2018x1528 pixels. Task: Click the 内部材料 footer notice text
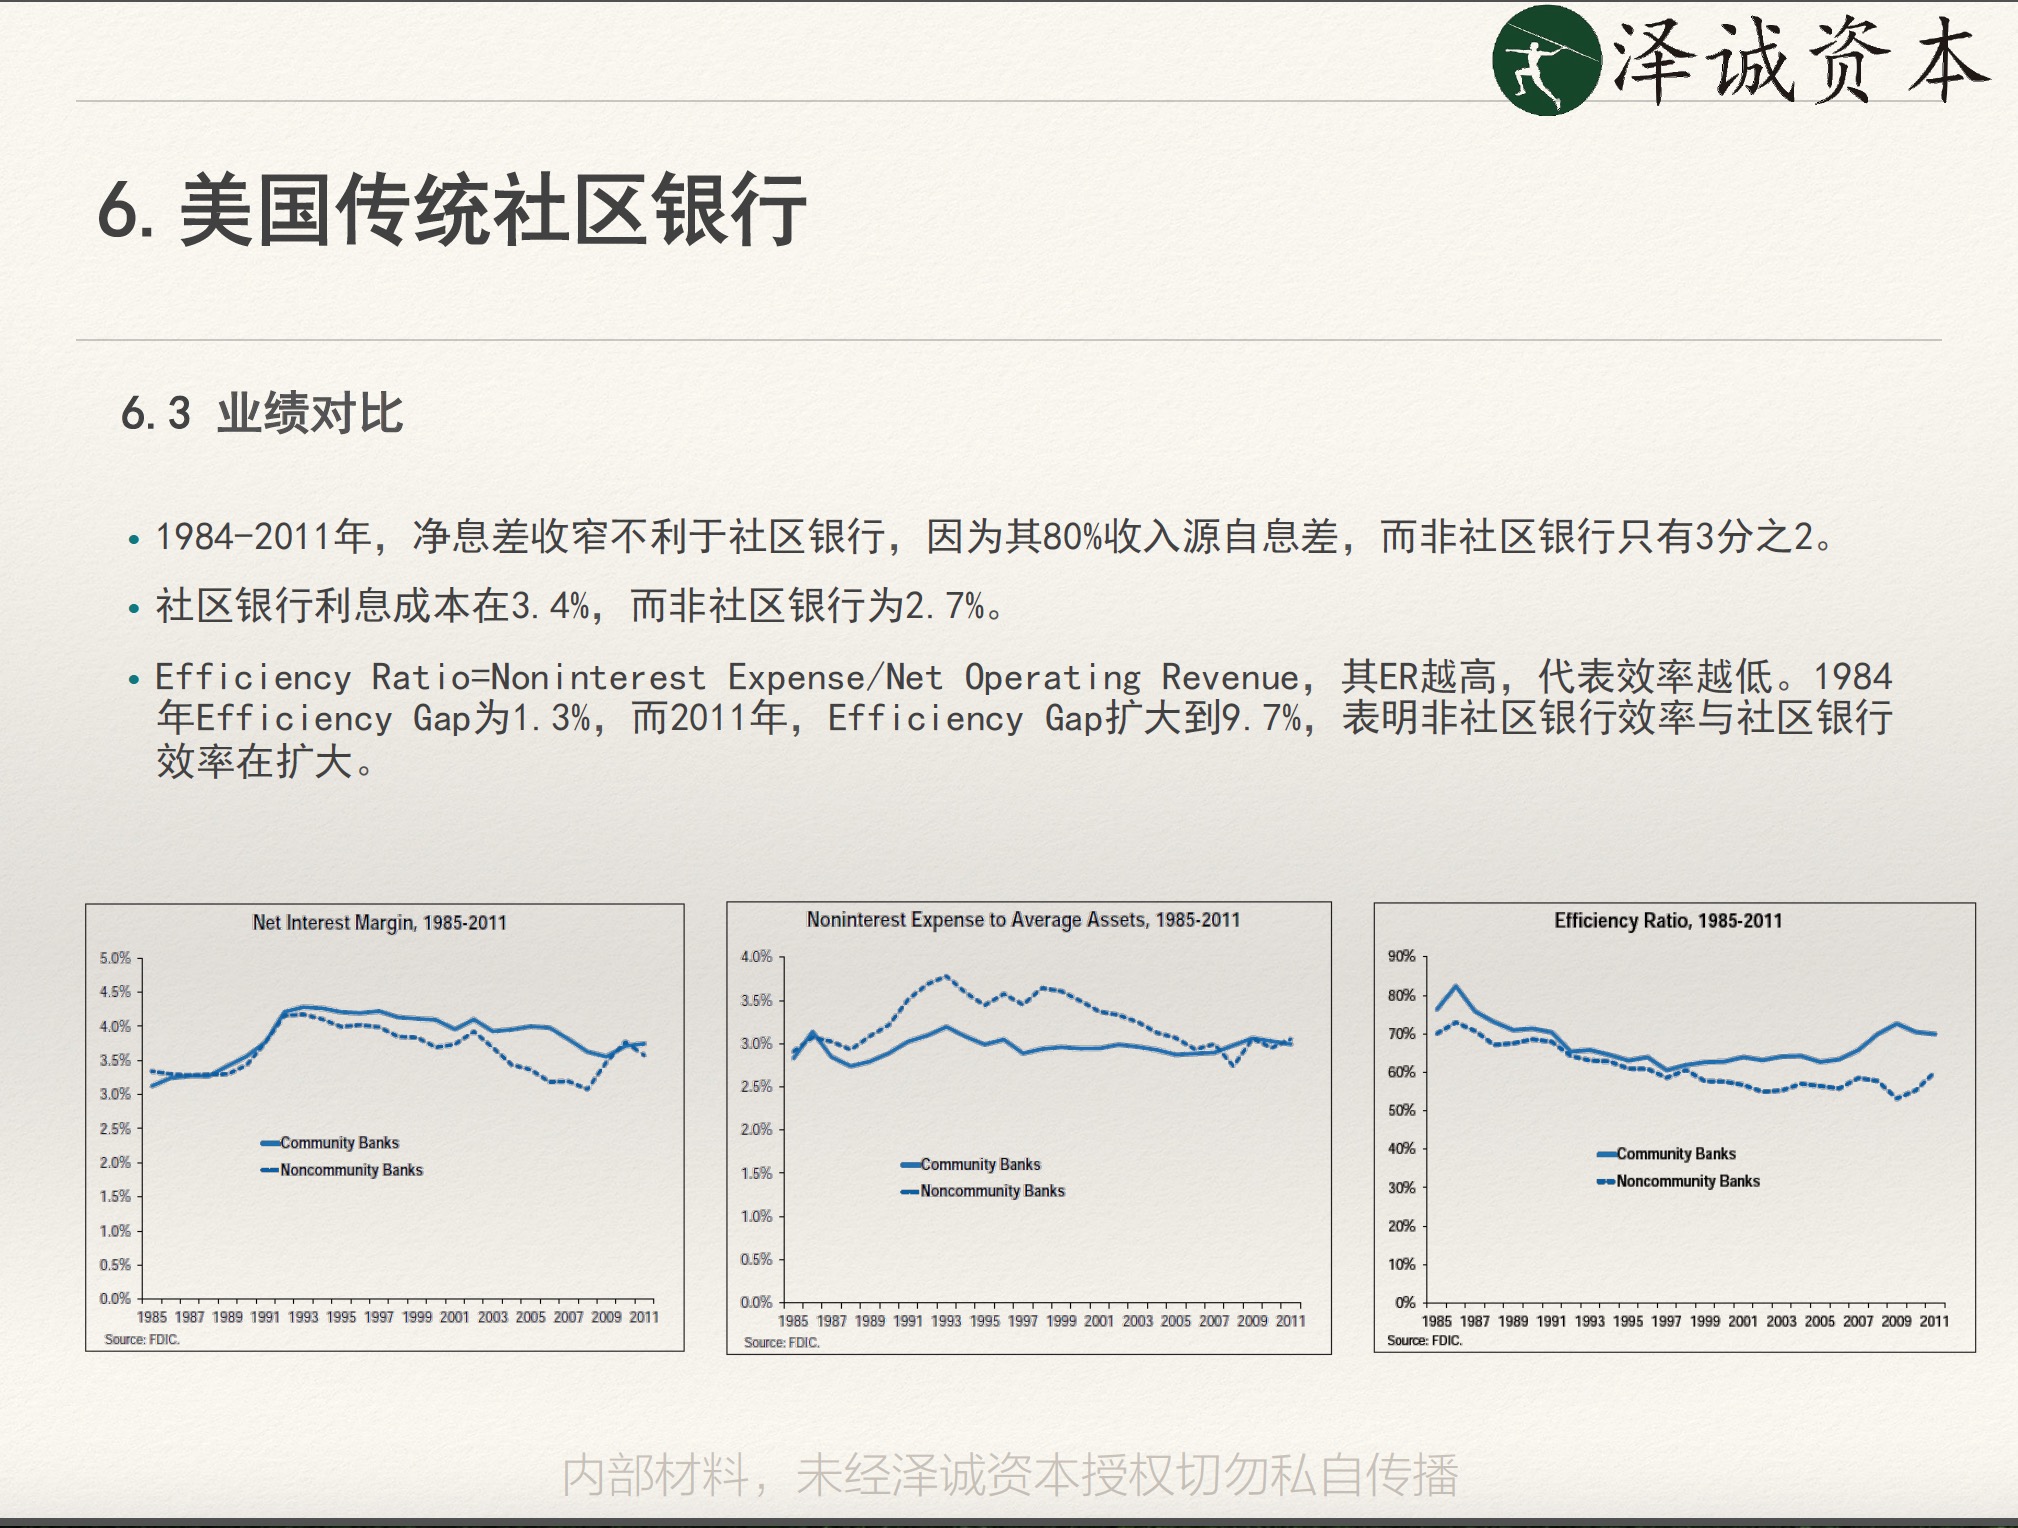(1010, 1475)
